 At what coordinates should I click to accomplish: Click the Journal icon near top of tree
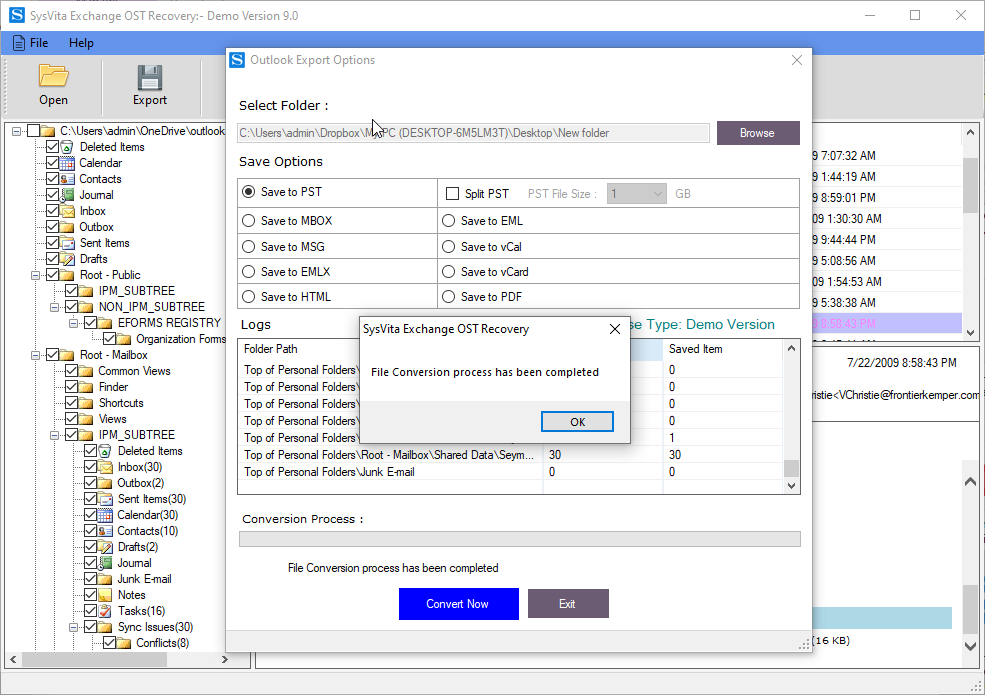pos(67,195)
